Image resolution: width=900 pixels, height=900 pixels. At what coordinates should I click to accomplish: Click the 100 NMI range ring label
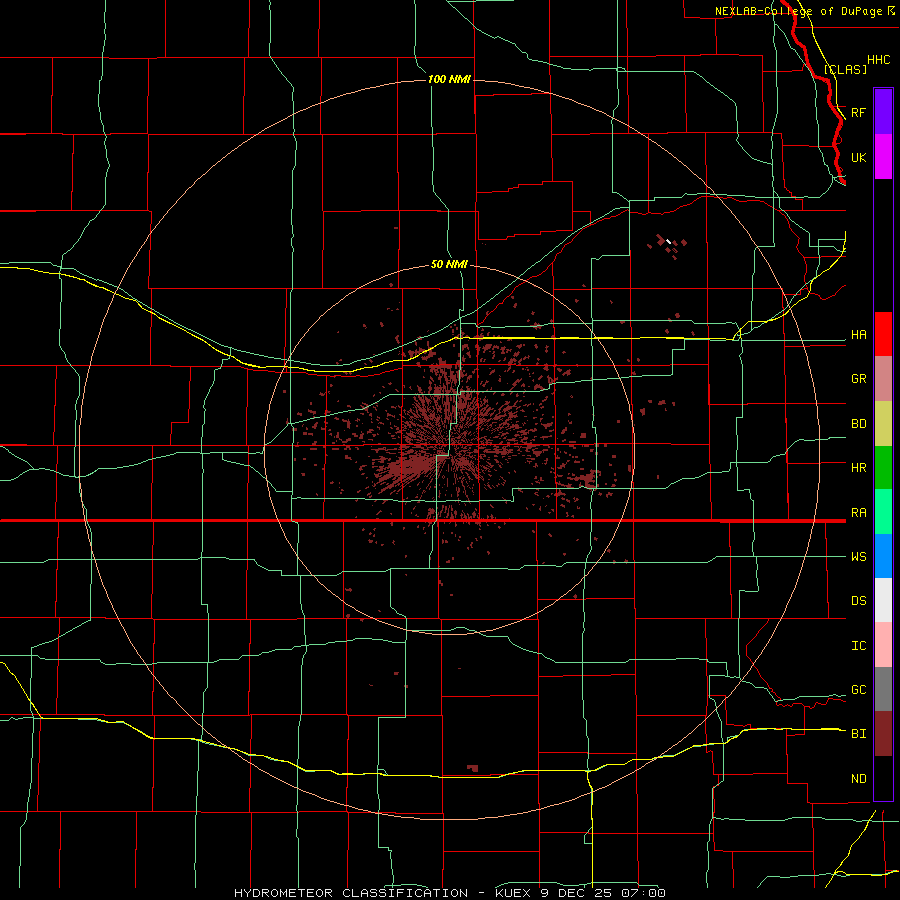449,79
